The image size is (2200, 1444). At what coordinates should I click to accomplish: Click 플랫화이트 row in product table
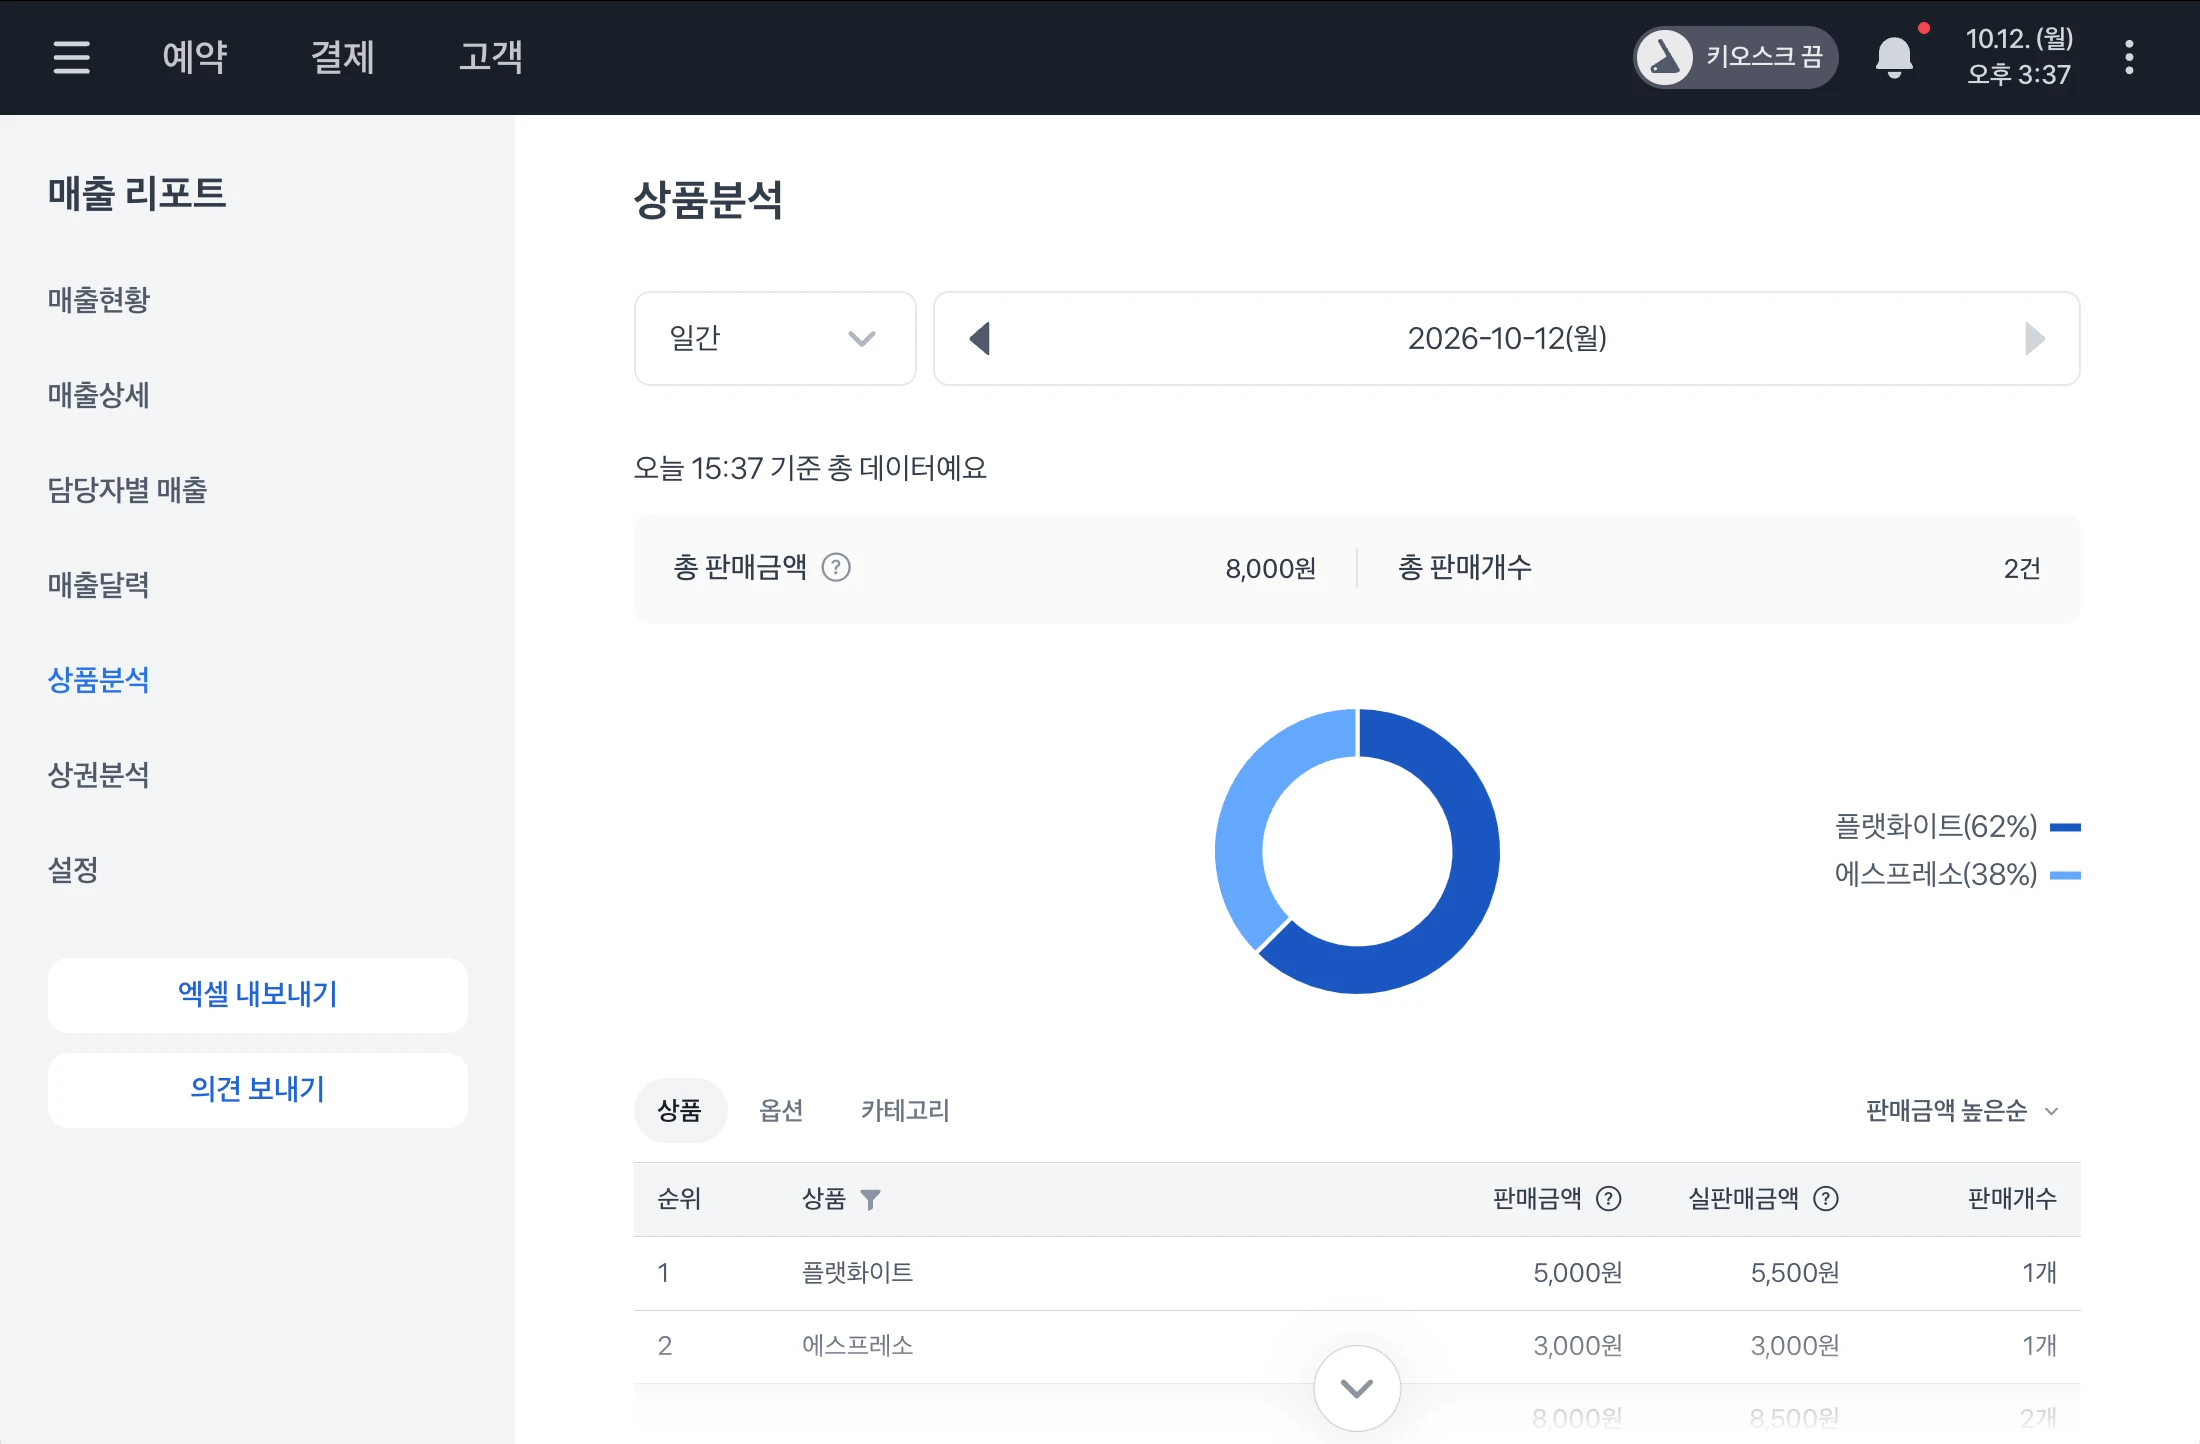[x=1357, y=1273]
